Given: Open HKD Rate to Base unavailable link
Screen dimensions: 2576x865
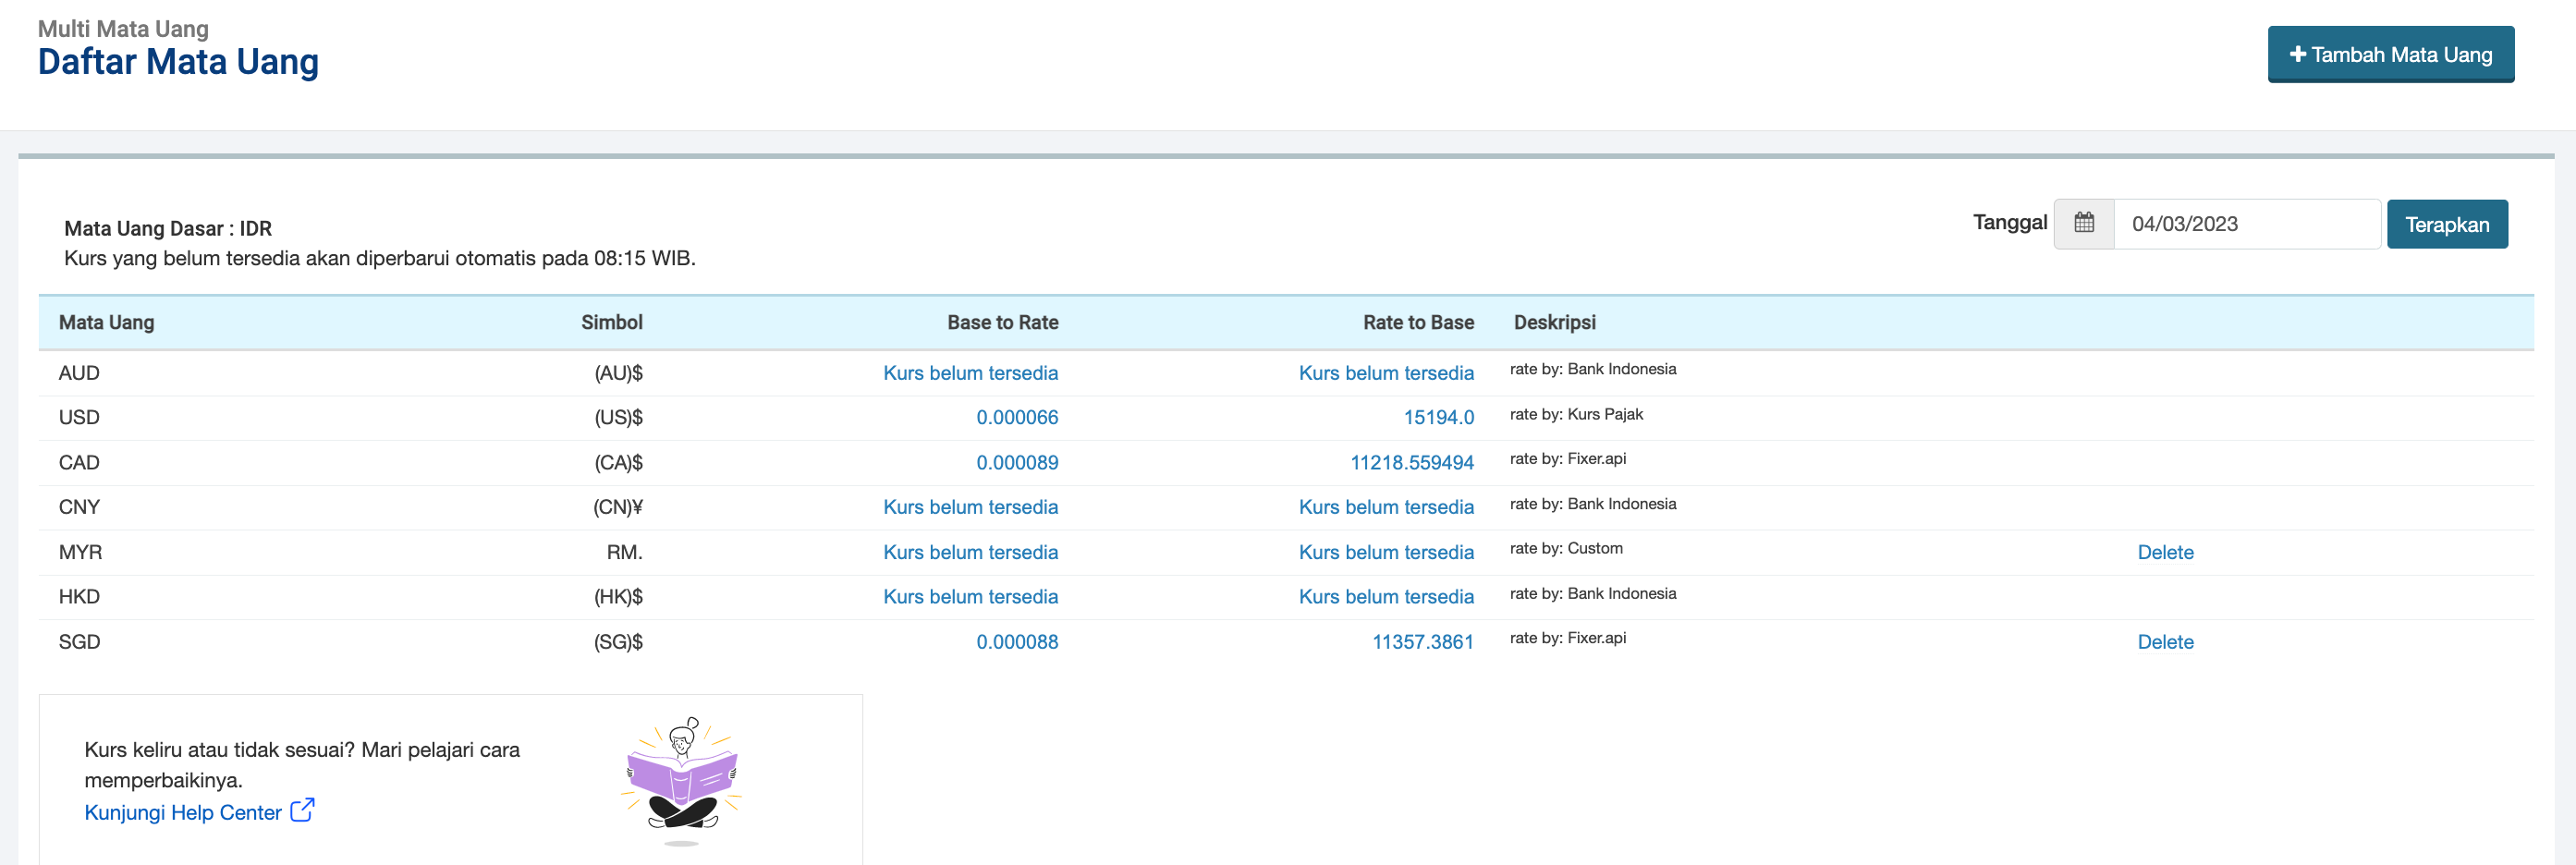Looking at the screenshot, I should (x=1386, y=597).
